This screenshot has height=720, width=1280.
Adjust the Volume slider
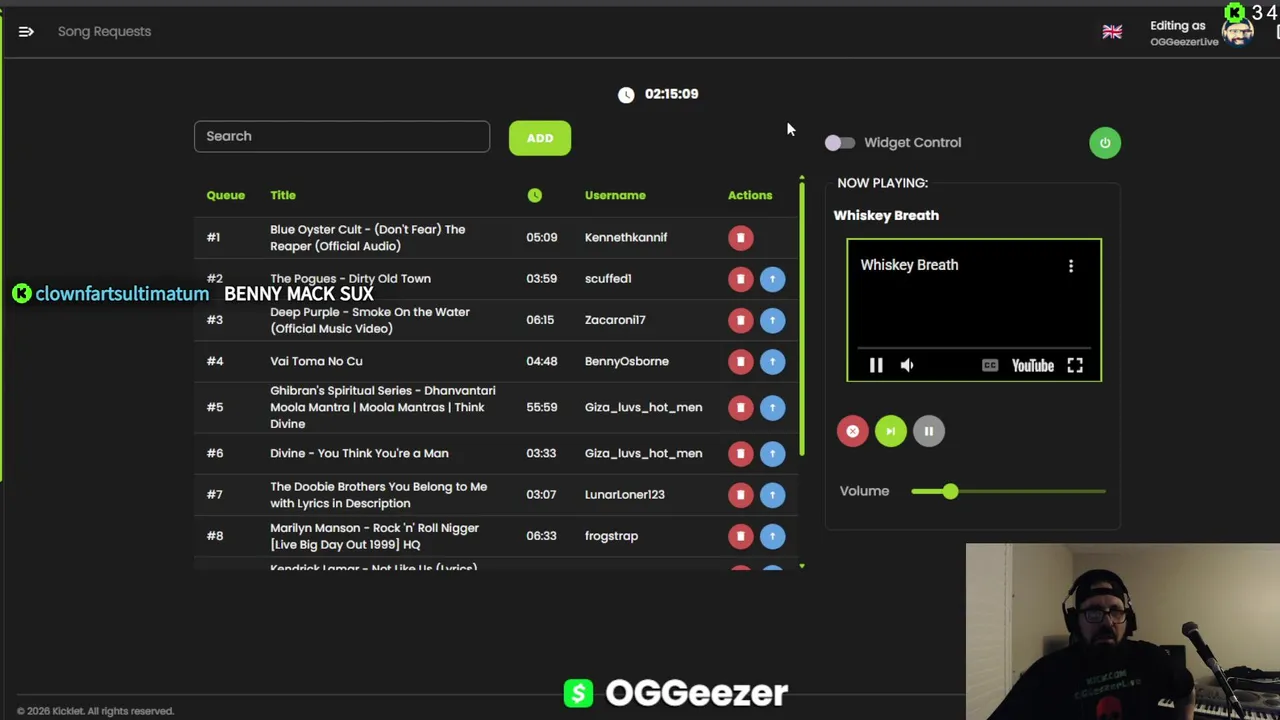[x=1008, y=491]
